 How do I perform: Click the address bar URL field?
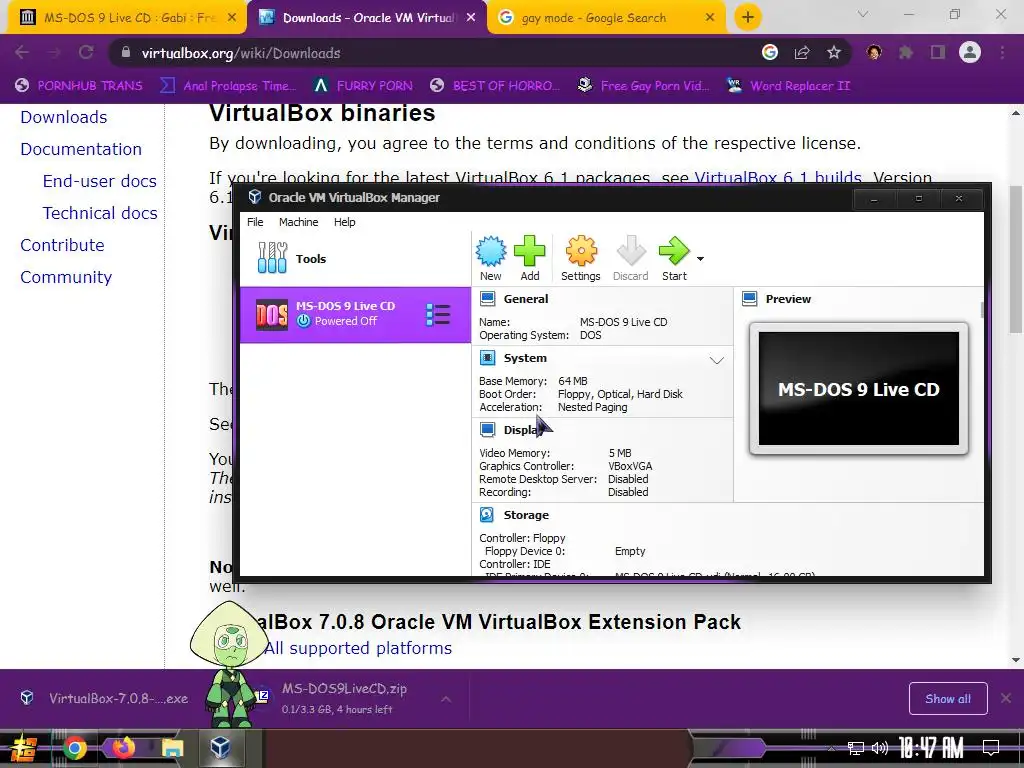[x=431, y=53]
